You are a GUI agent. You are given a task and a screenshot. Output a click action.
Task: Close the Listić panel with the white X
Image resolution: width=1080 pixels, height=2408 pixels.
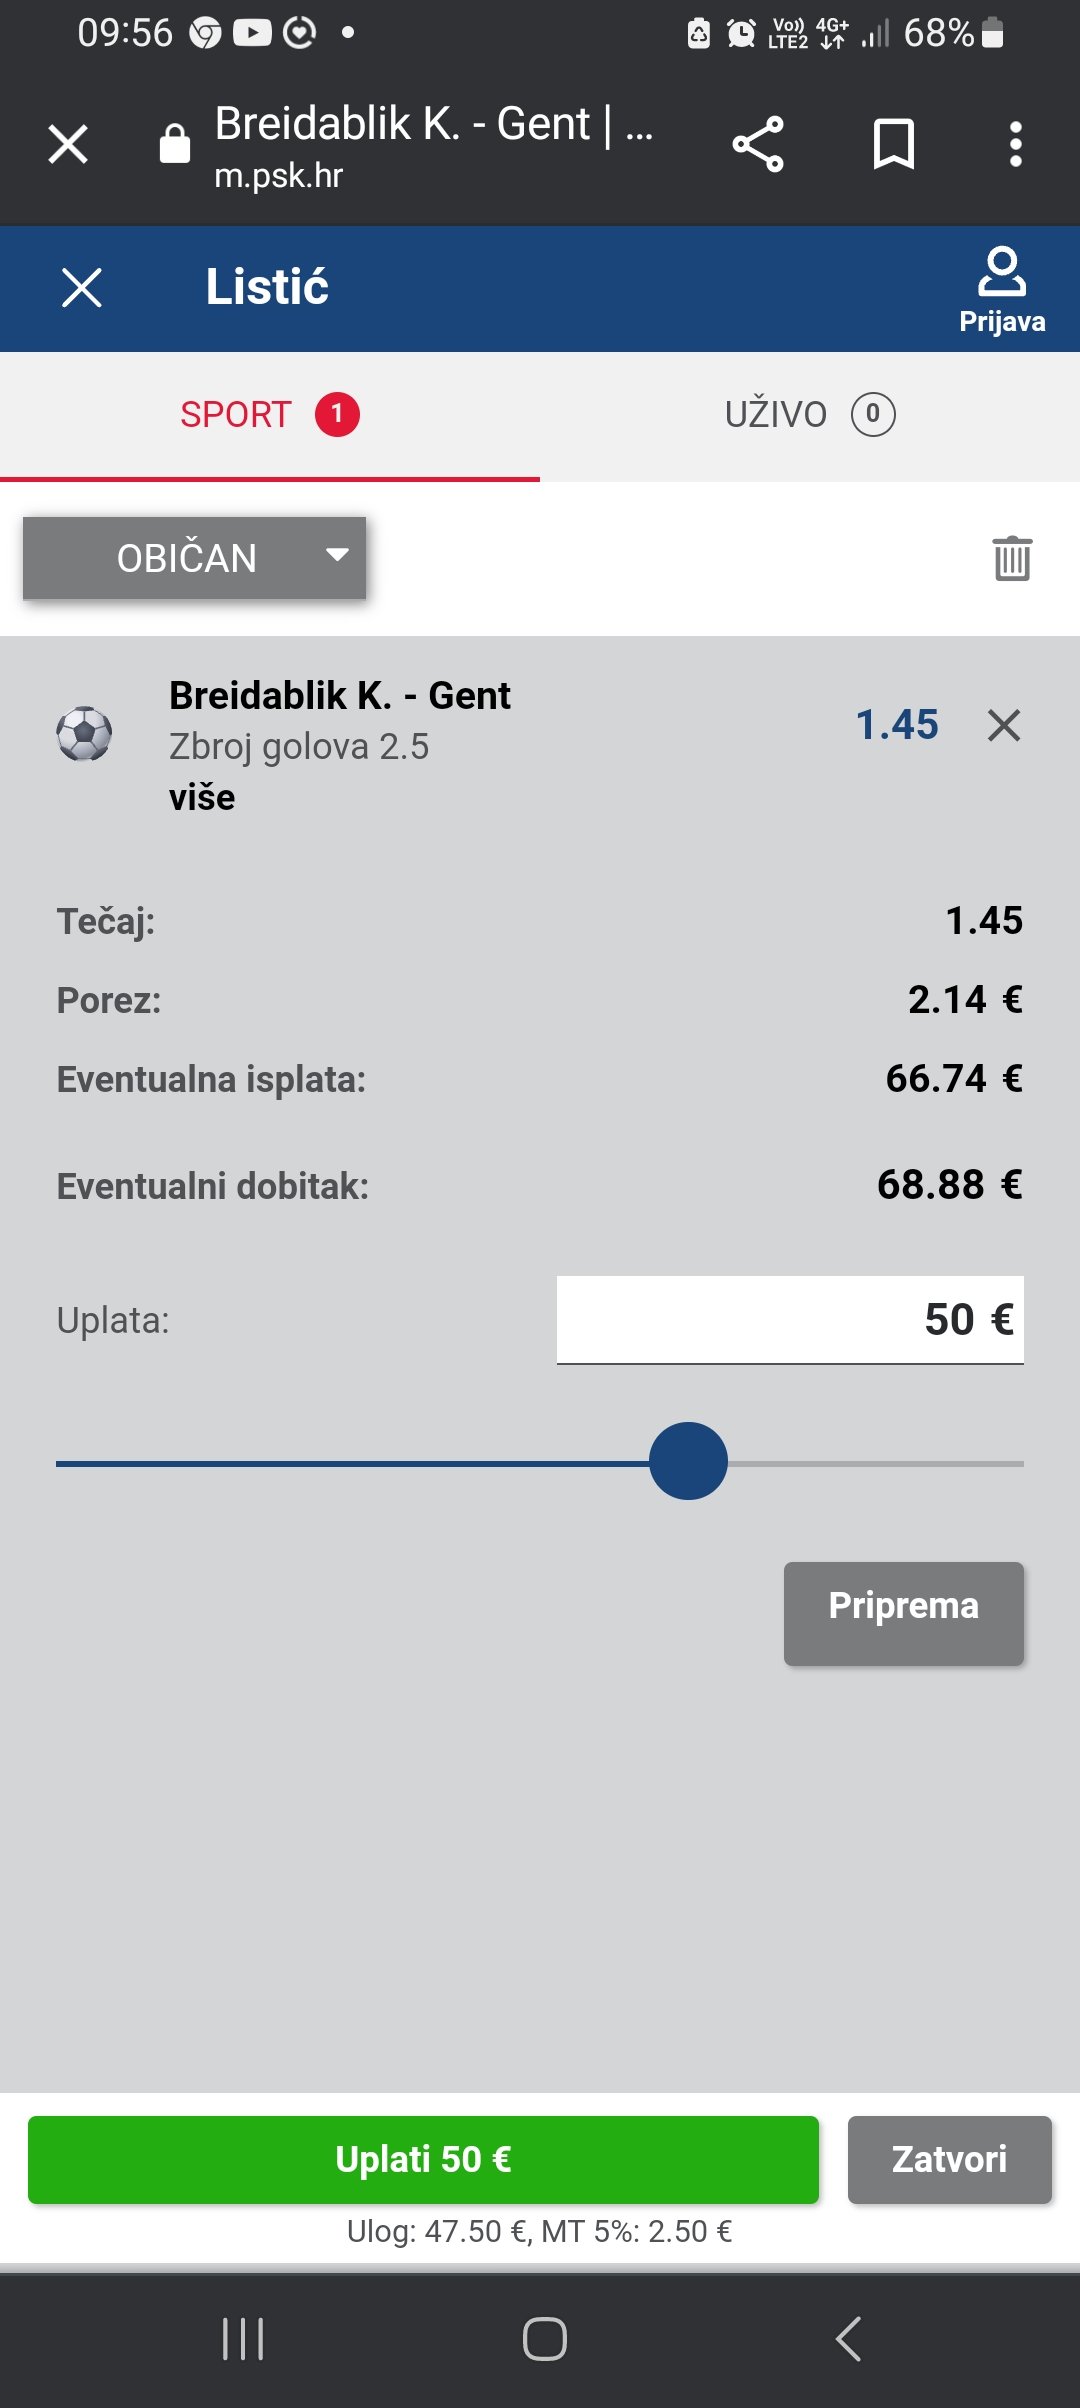[x=82, y=288]
